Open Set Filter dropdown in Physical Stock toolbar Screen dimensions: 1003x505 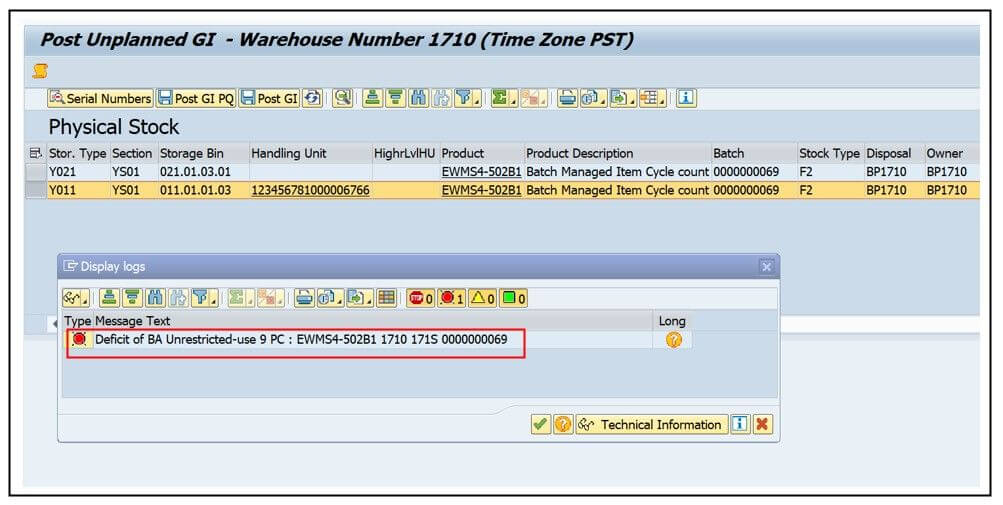coord(467,98)
